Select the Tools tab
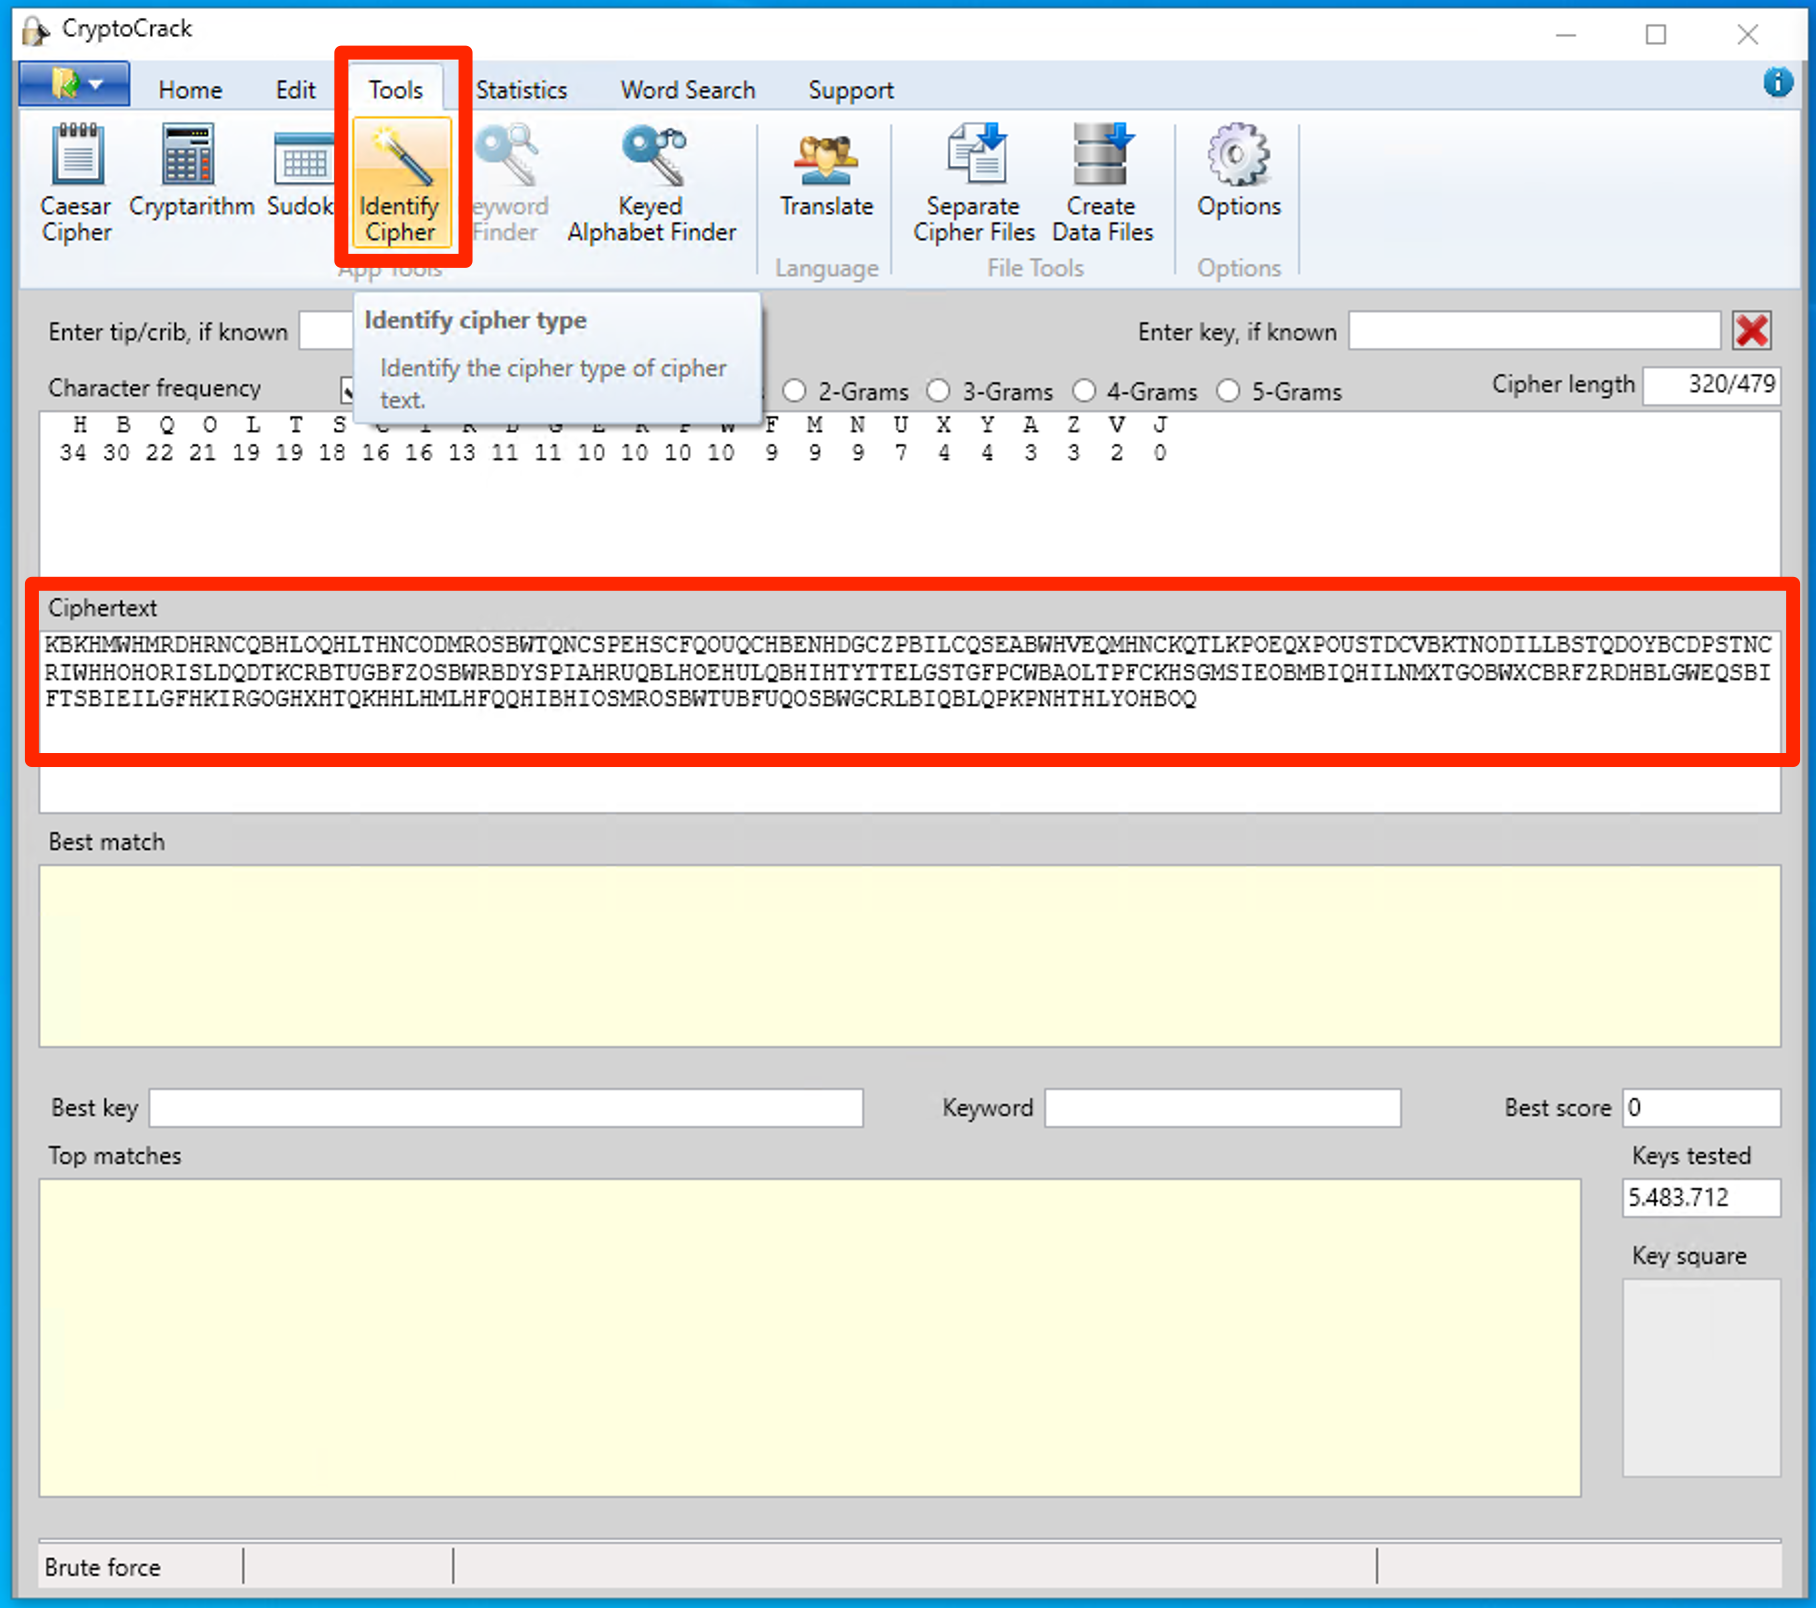Image resolution: width=1816 pixels, height=1608 pixels. [396, 90]
